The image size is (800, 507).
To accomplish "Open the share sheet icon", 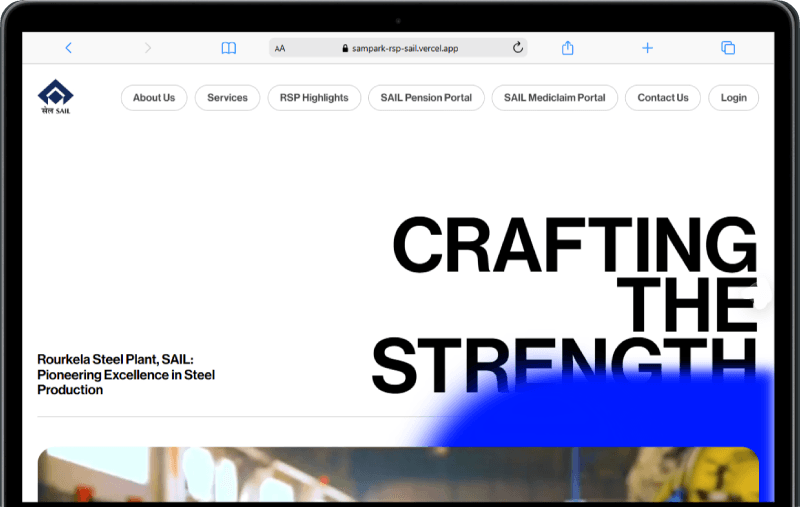I will pyautogui.click(x=568, y=48).
